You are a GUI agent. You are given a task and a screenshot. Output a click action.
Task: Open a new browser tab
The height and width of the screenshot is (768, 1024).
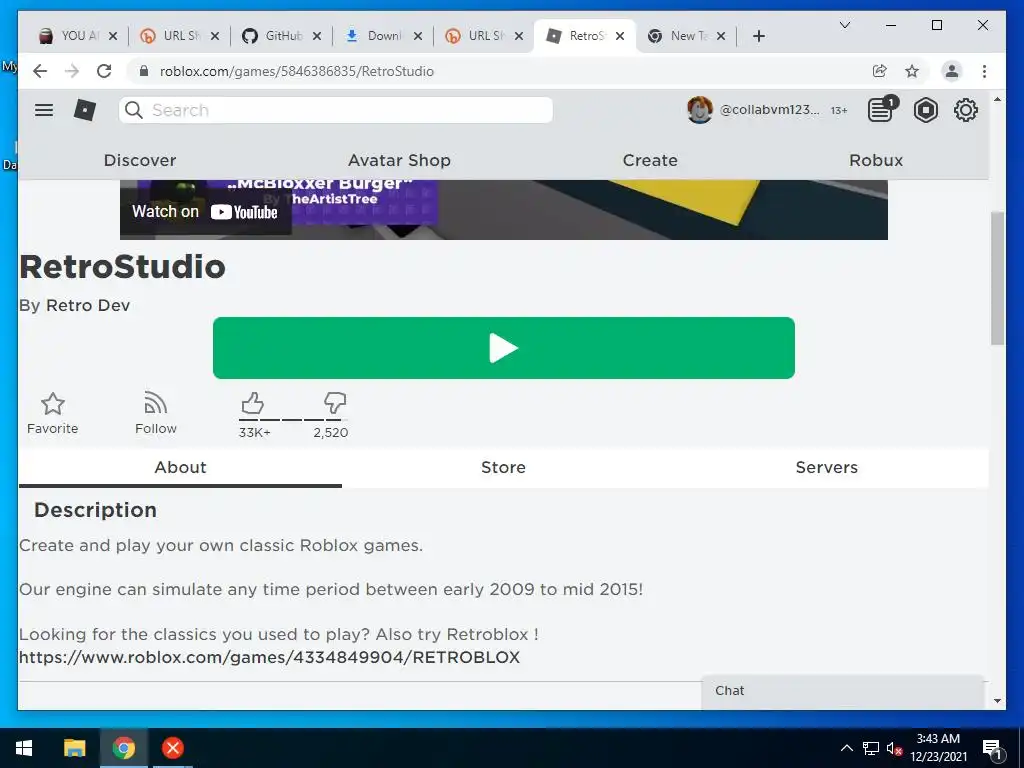click(x=758, y=36)
